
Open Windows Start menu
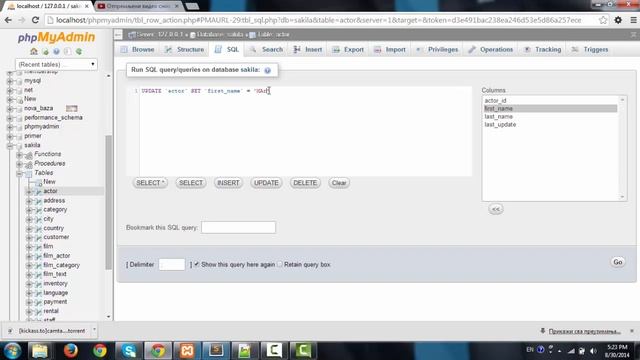13,350
